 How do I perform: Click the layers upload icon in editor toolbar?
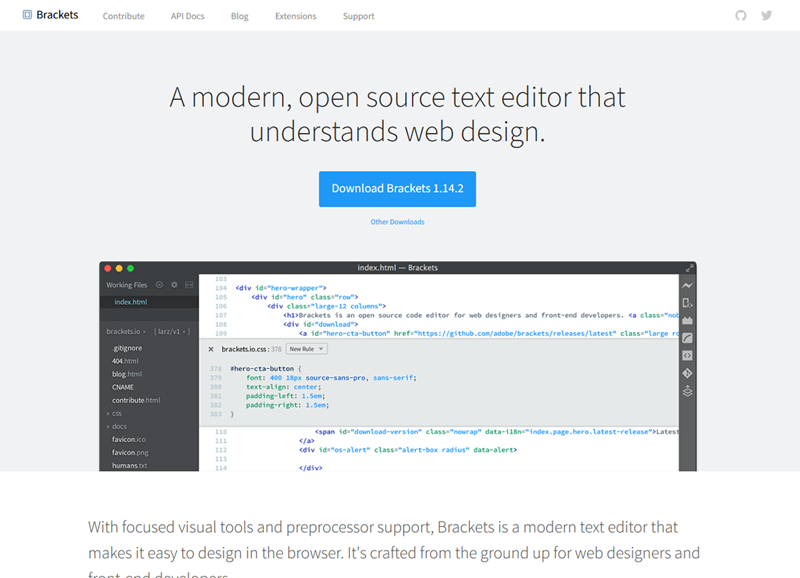click(687, 391)
